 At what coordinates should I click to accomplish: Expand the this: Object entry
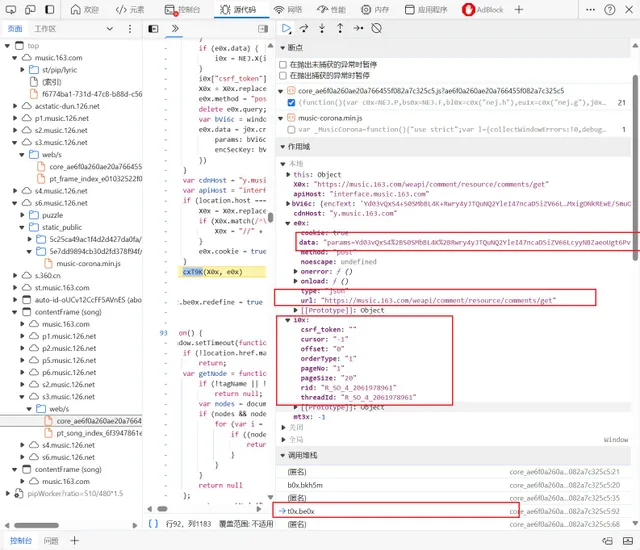[289, 175]
